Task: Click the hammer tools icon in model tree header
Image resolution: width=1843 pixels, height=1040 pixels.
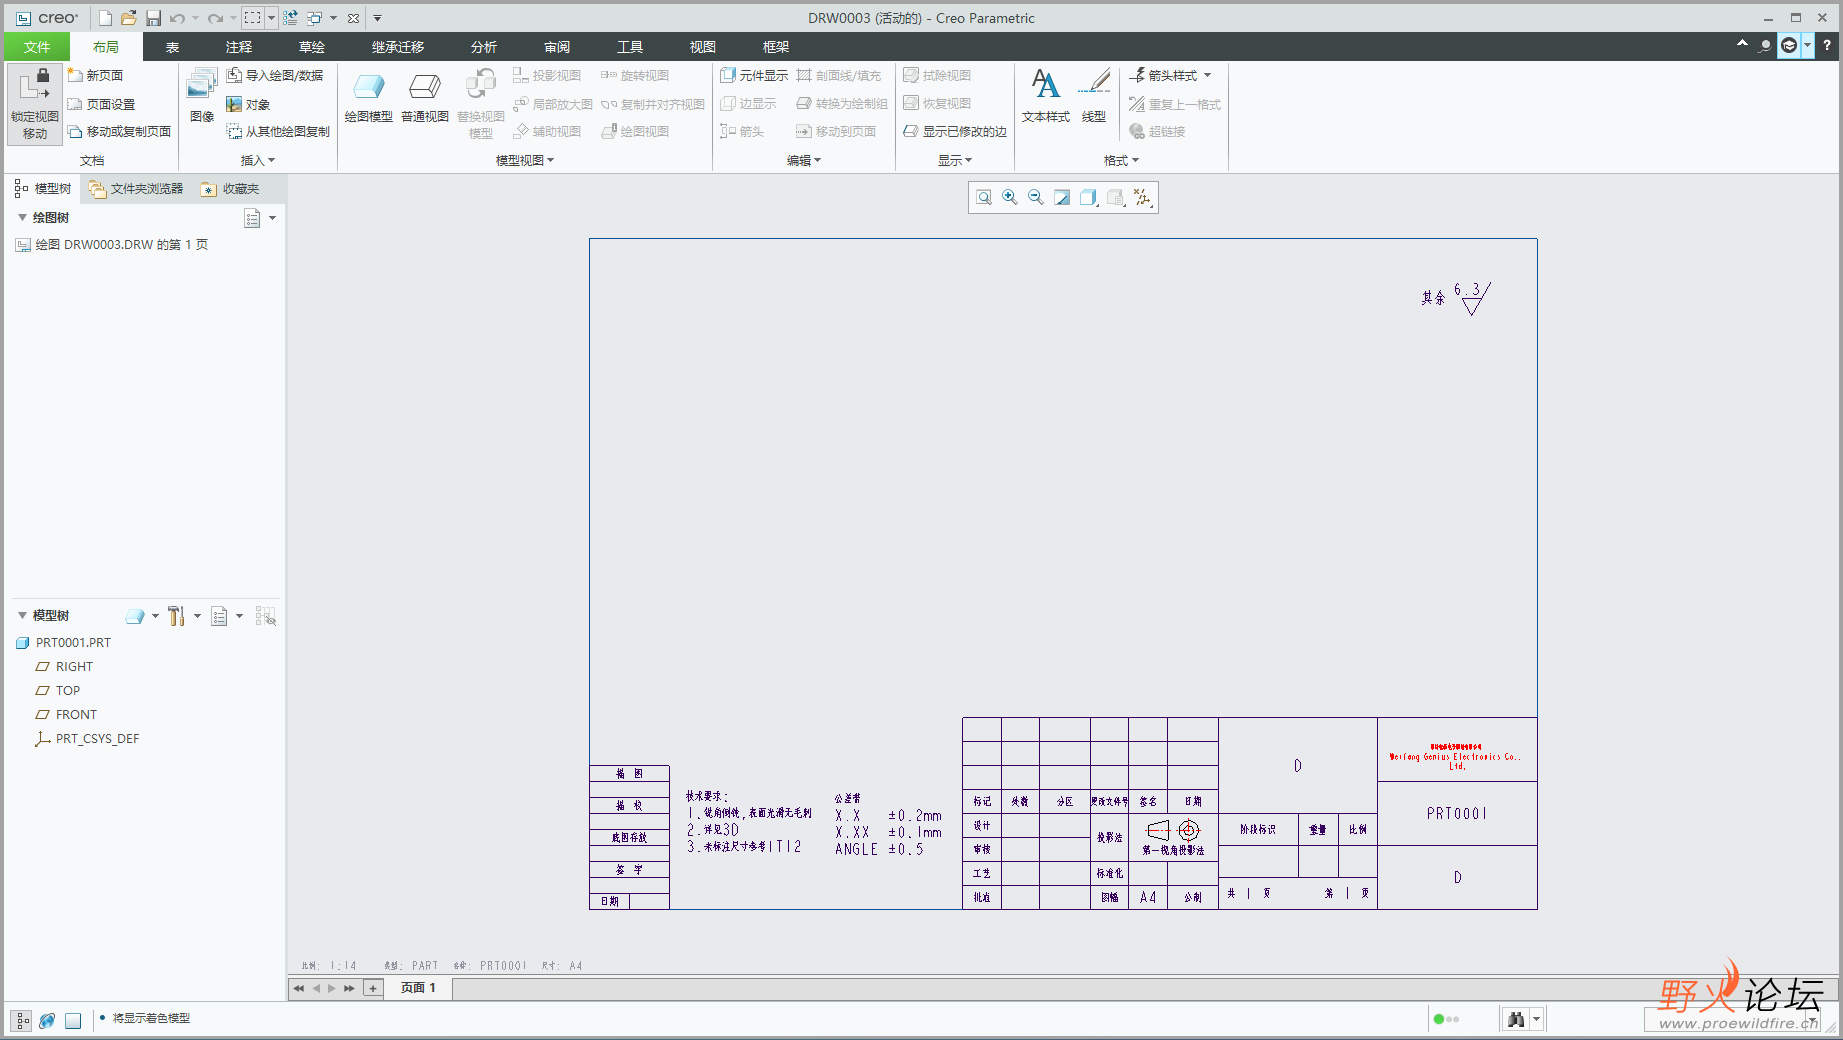Action: tap(177, 616)
